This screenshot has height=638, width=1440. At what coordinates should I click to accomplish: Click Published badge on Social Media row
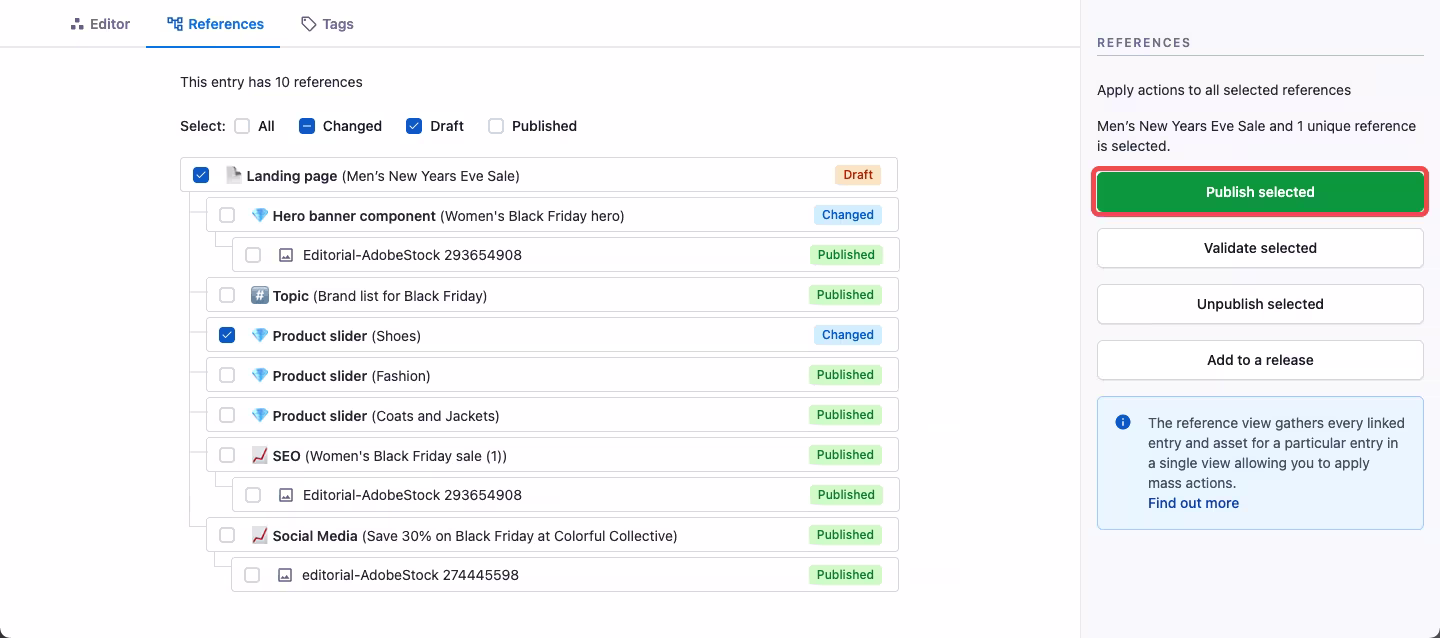pos(845,535)
